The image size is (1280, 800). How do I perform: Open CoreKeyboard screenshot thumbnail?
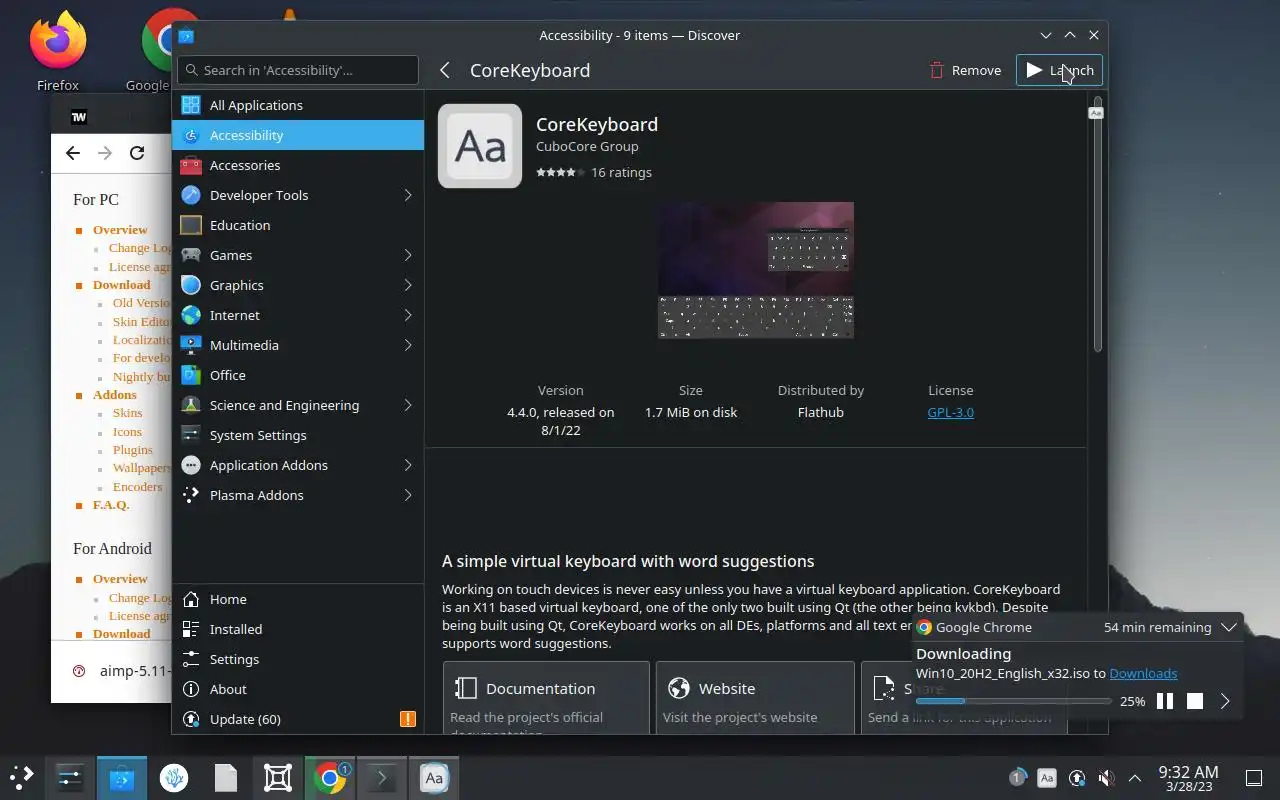click(756, 270)
